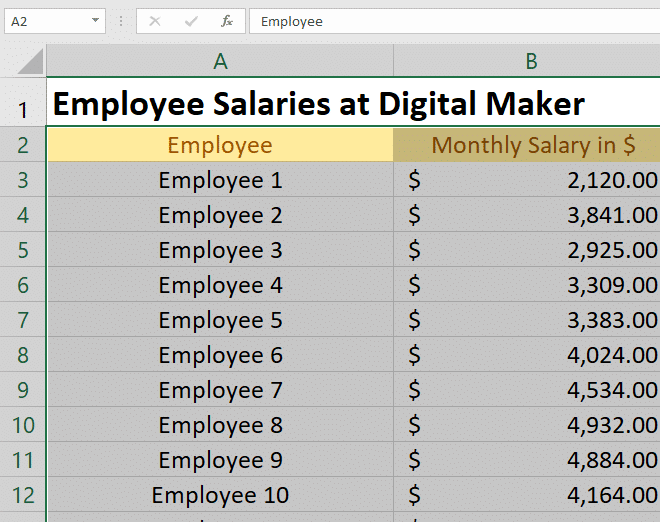Viewport: 660px width, 522px height.
Task: Select row 8 header
Action: 23,354
